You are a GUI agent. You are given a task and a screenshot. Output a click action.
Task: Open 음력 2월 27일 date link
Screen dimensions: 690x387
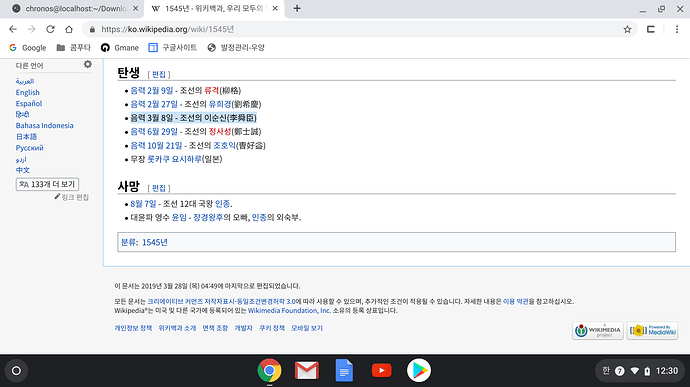154,104
